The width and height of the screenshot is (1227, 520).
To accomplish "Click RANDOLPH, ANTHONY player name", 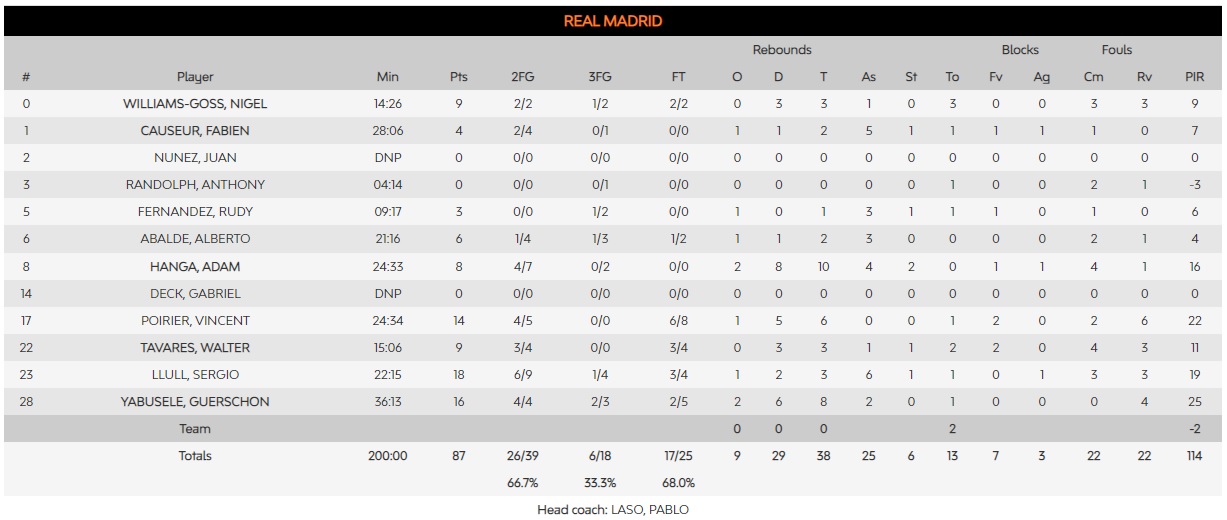I will point(195,185).
